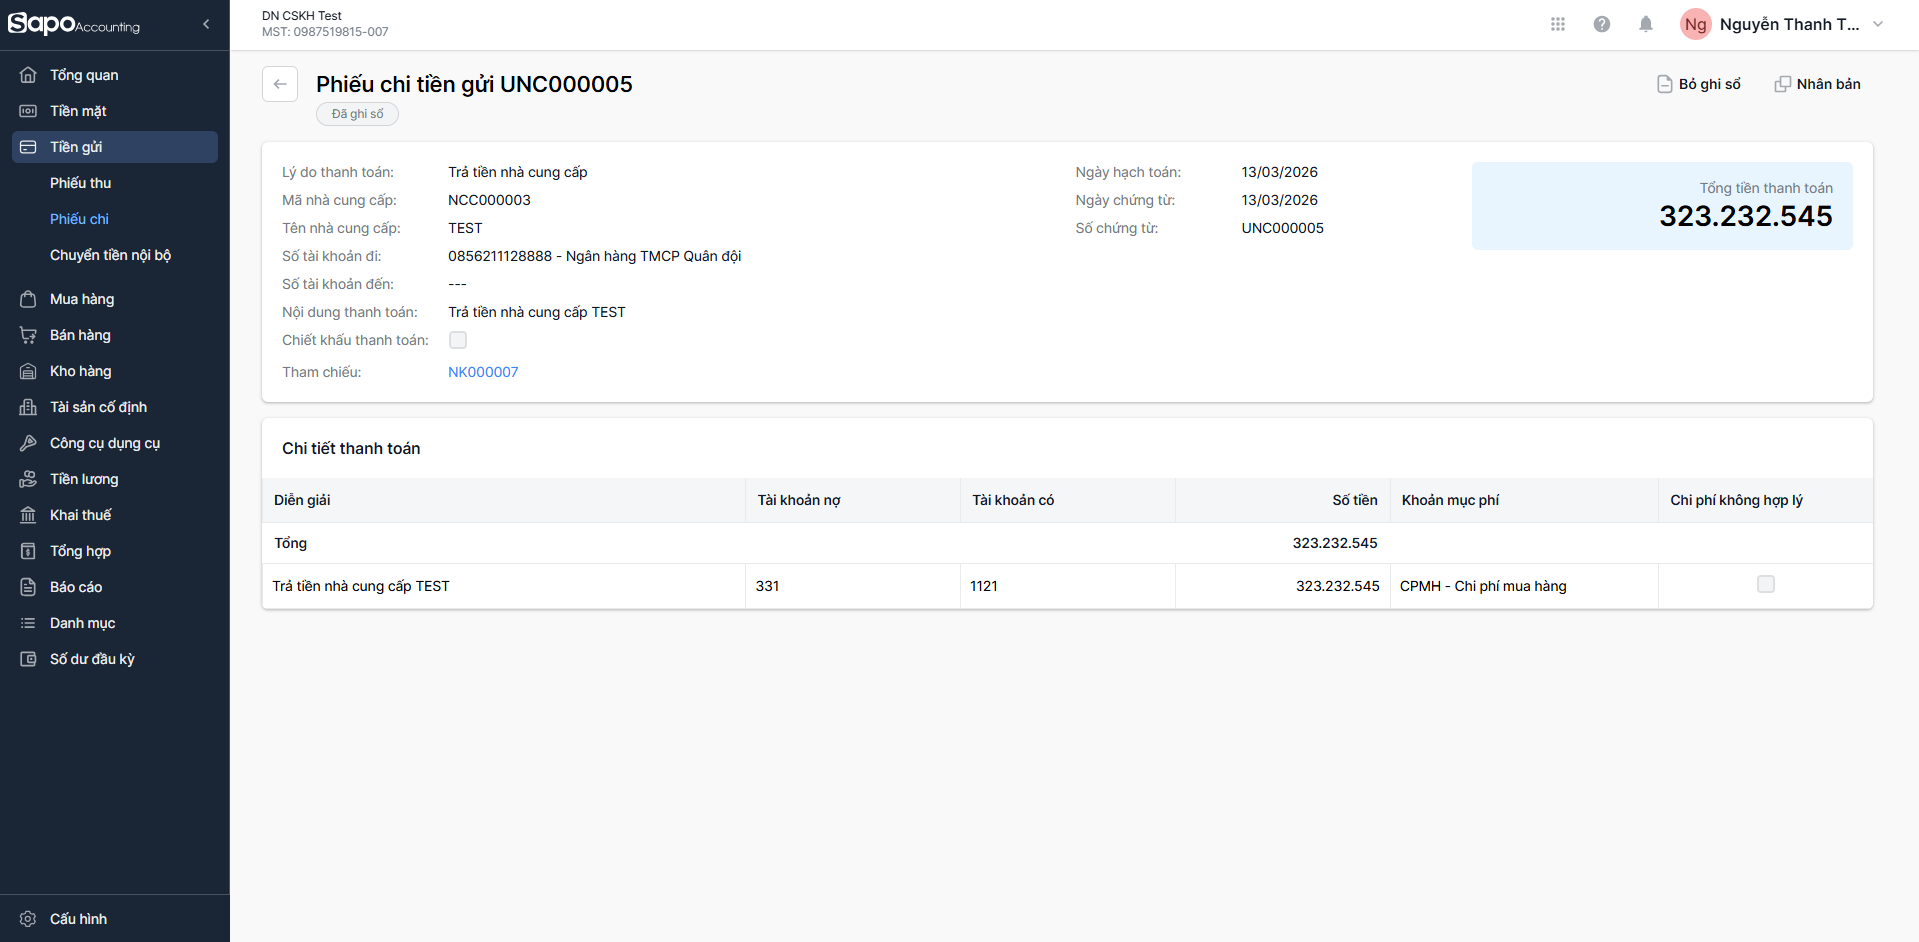Viewport: 1919px width, 942px height.
Task: Open the Báo cáo menu
Action: (76, 587)
